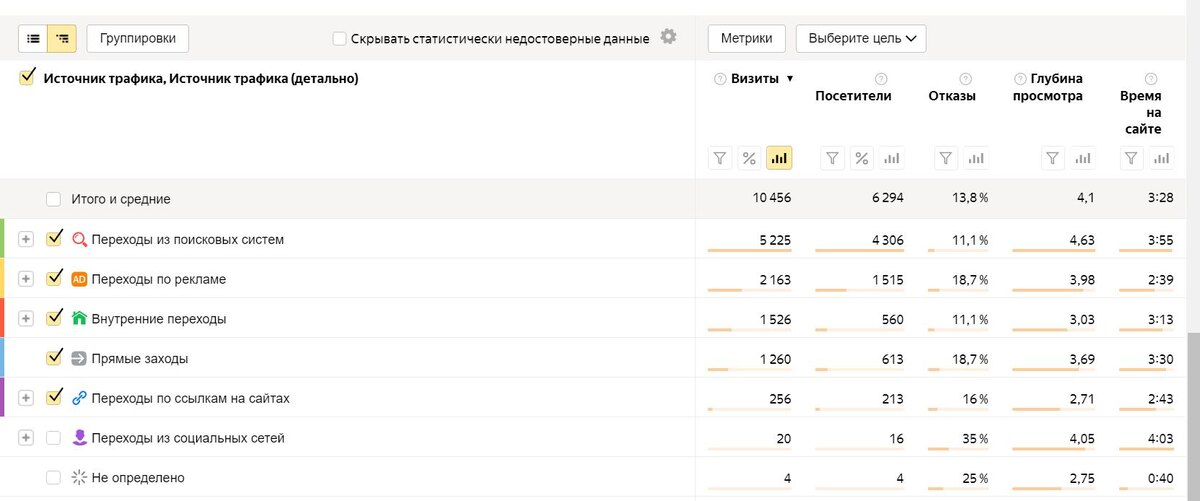Switch to flat list view icon

pyautogui.click(x=34, y=39)
